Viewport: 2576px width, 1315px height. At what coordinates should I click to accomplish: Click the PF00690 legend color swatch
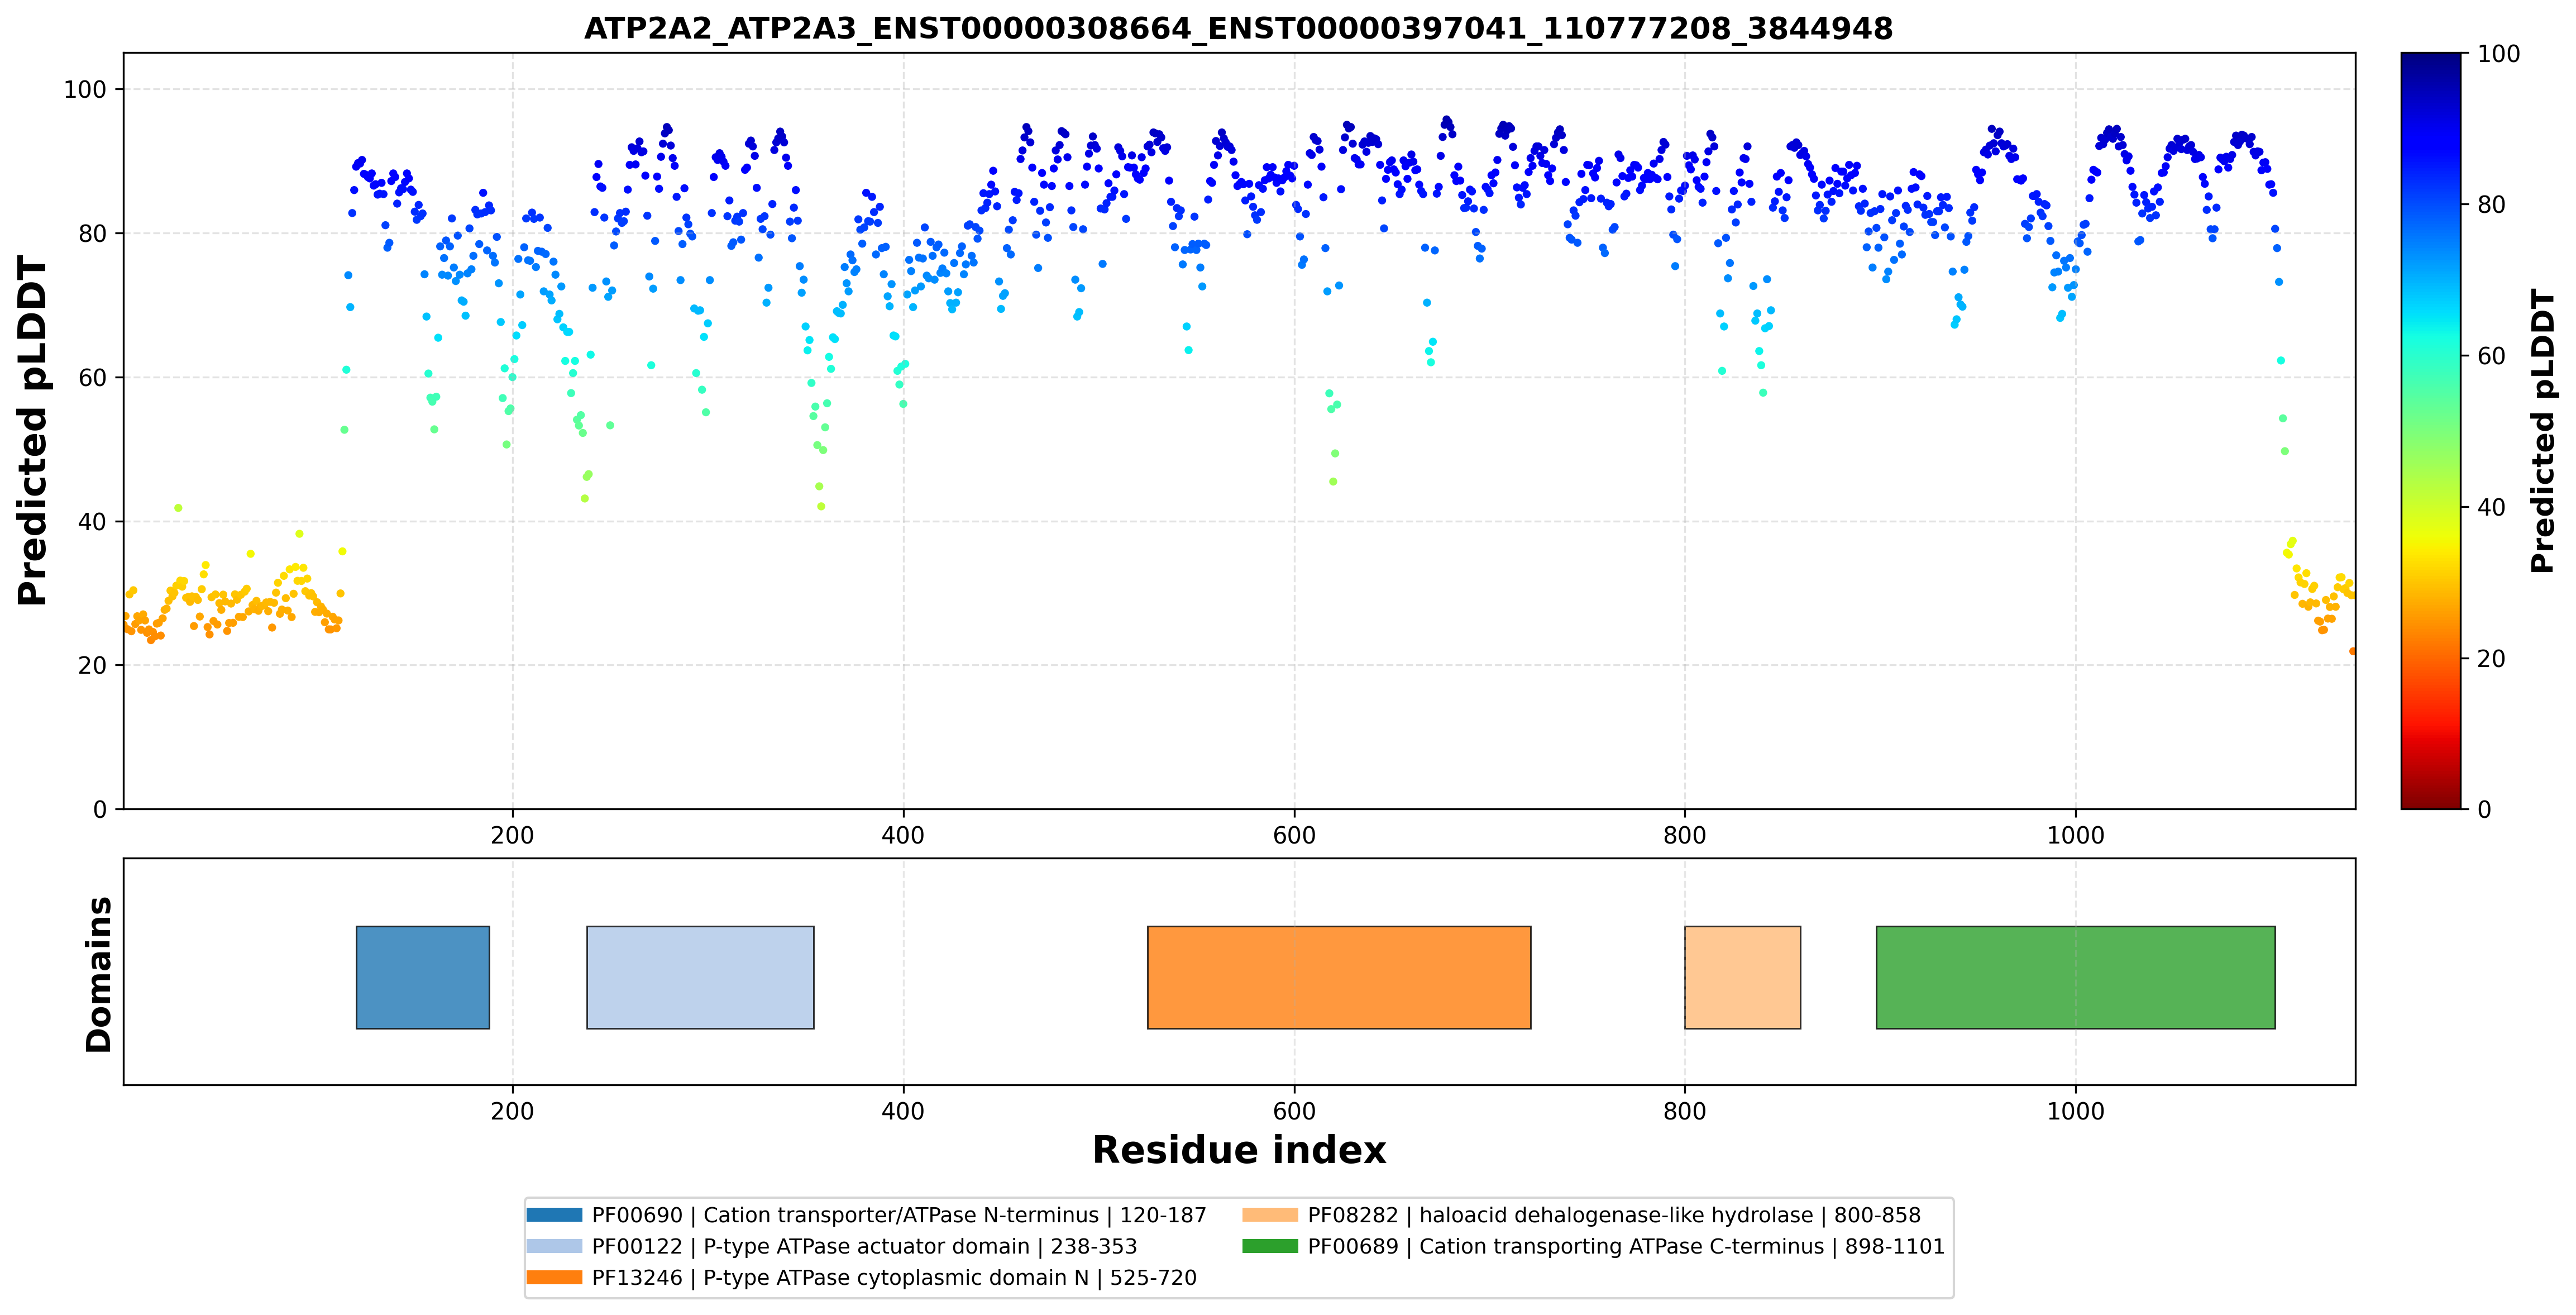pyautogui.click(x=554, y=1215)
